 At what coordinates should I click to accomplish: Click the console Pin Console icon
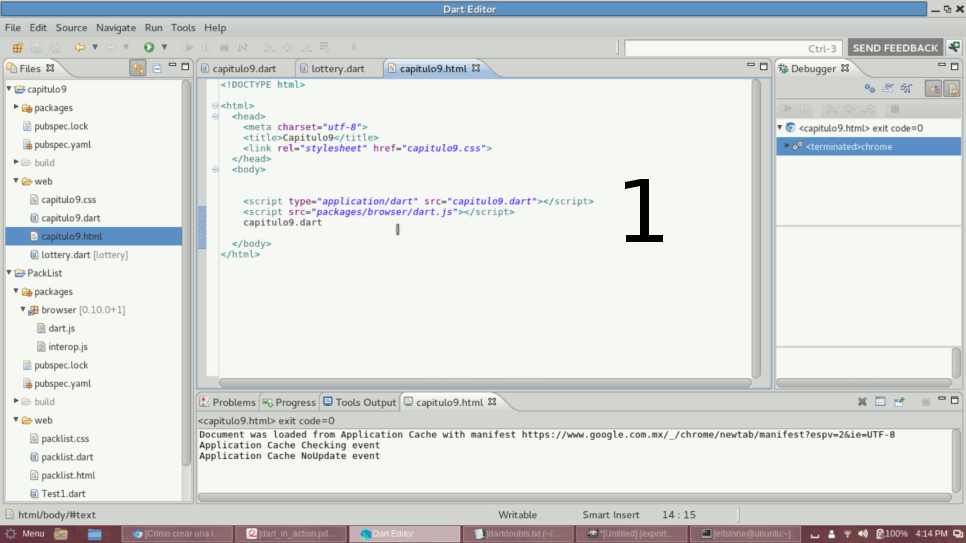[899, 402]
